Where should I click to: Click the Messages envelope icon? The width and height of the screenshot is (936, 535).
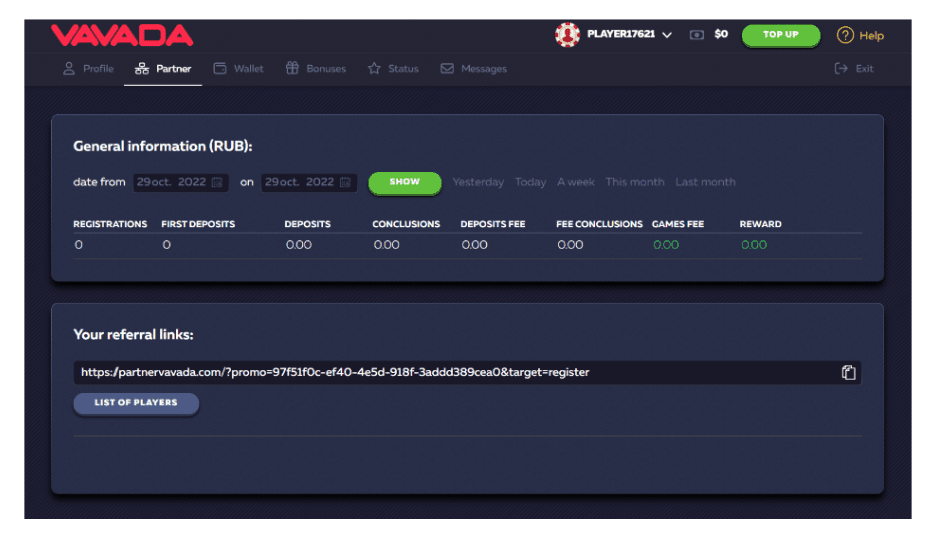(x=447, y=69)
